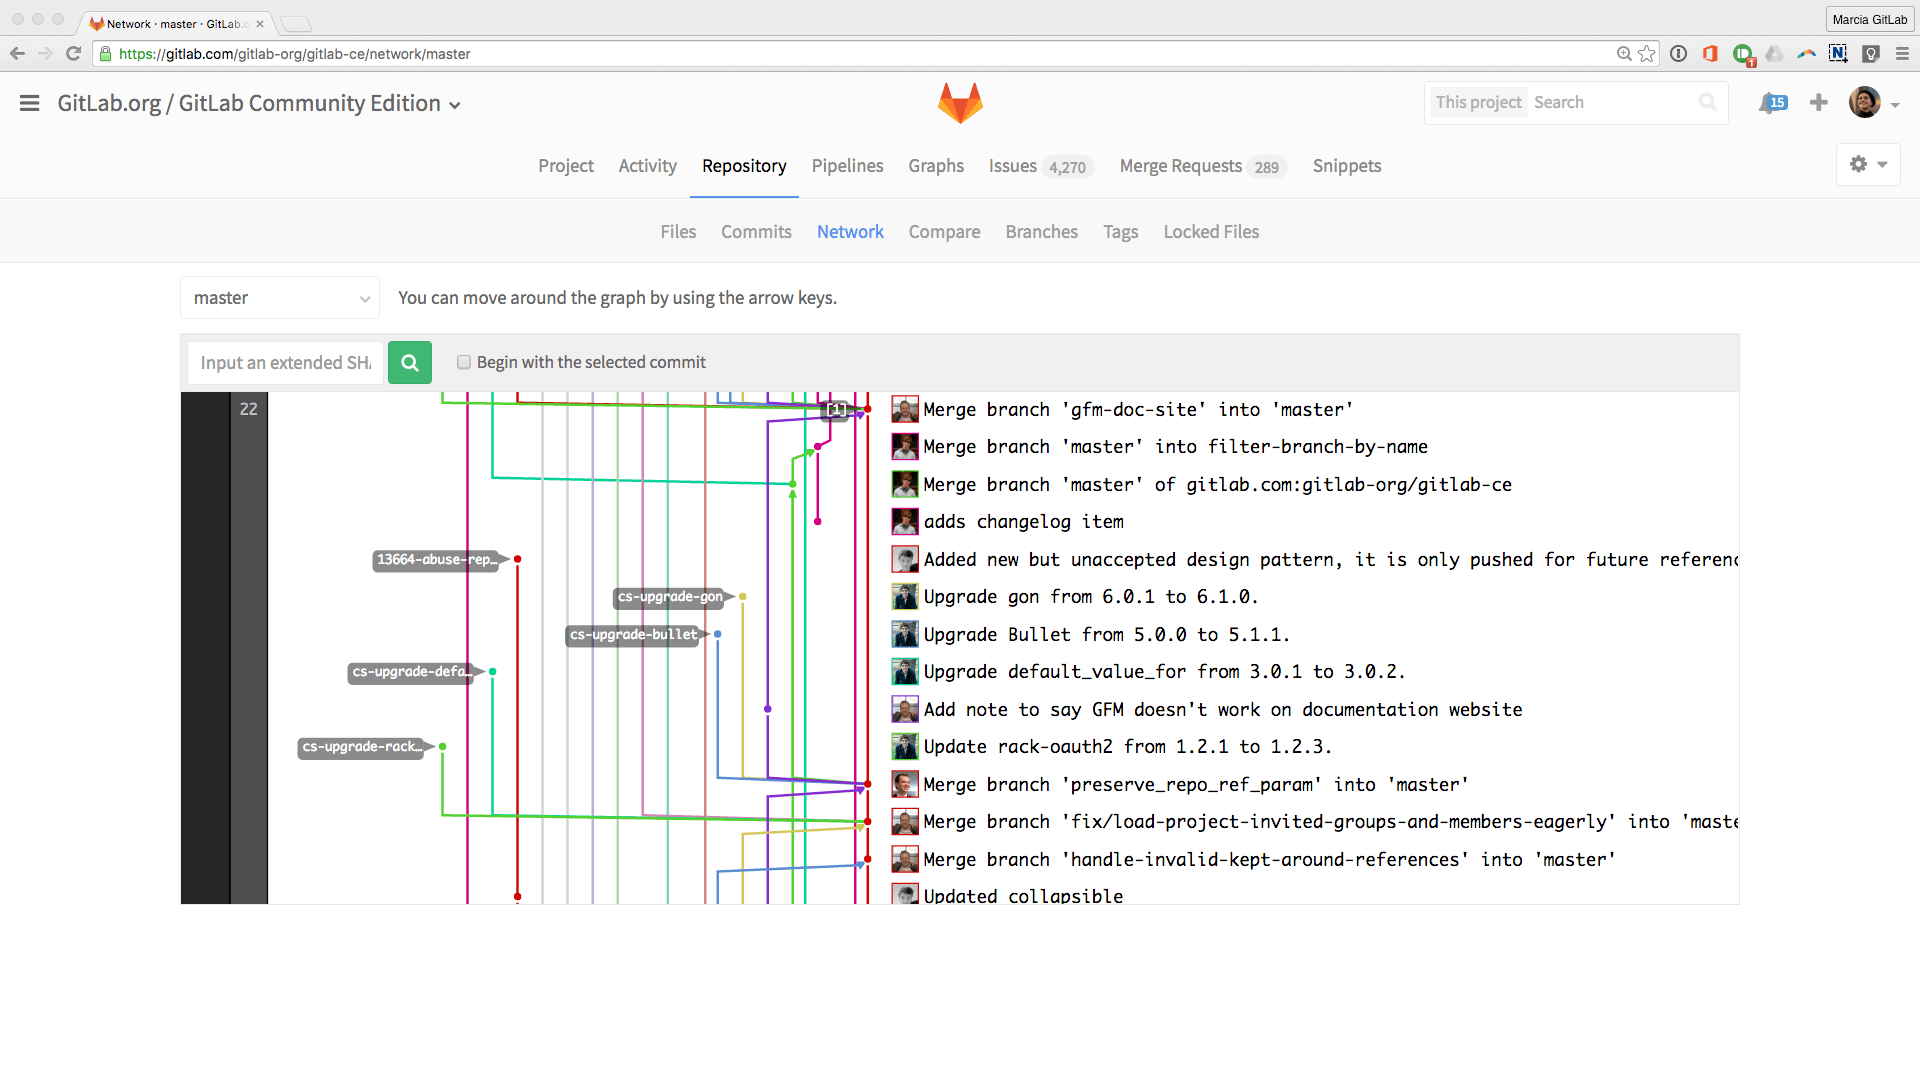Click the browser address bar URL

(x=295, y=54)
